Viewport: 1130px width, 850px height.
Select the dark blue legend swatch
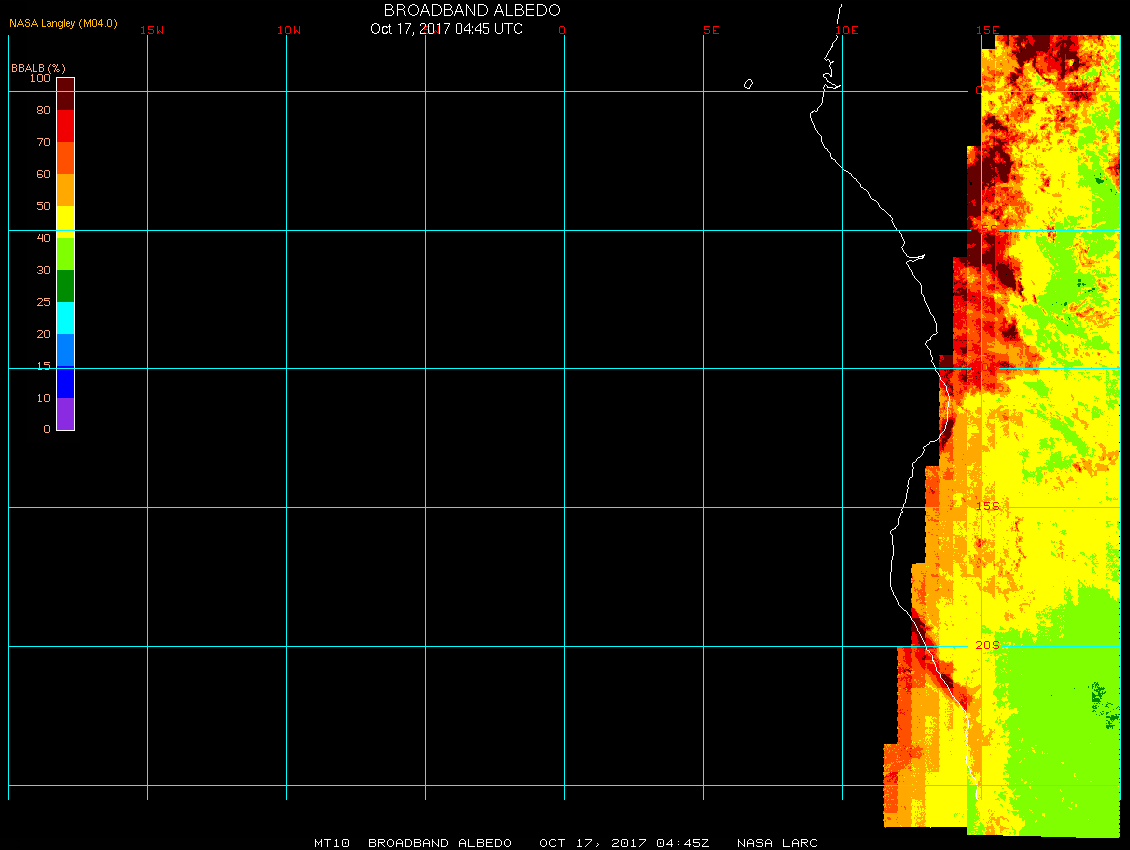click(65, 381)
